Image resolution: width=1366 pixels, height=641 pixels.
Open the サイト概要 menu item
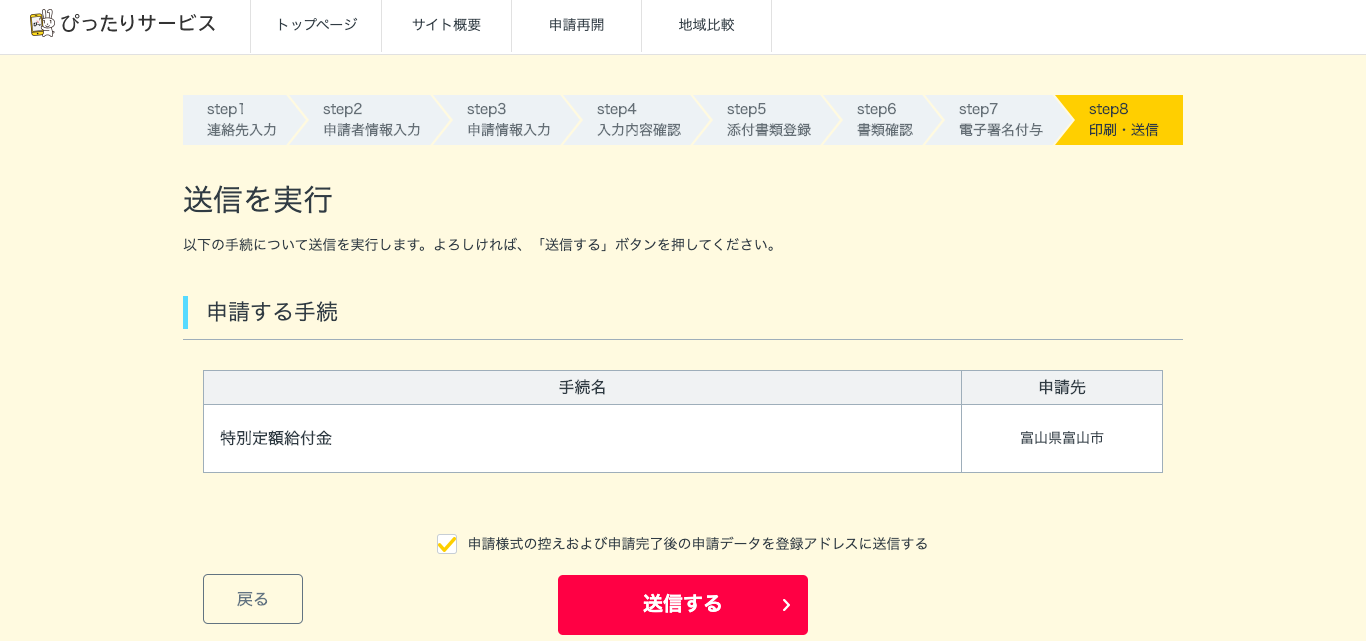(x=446, y=26)
